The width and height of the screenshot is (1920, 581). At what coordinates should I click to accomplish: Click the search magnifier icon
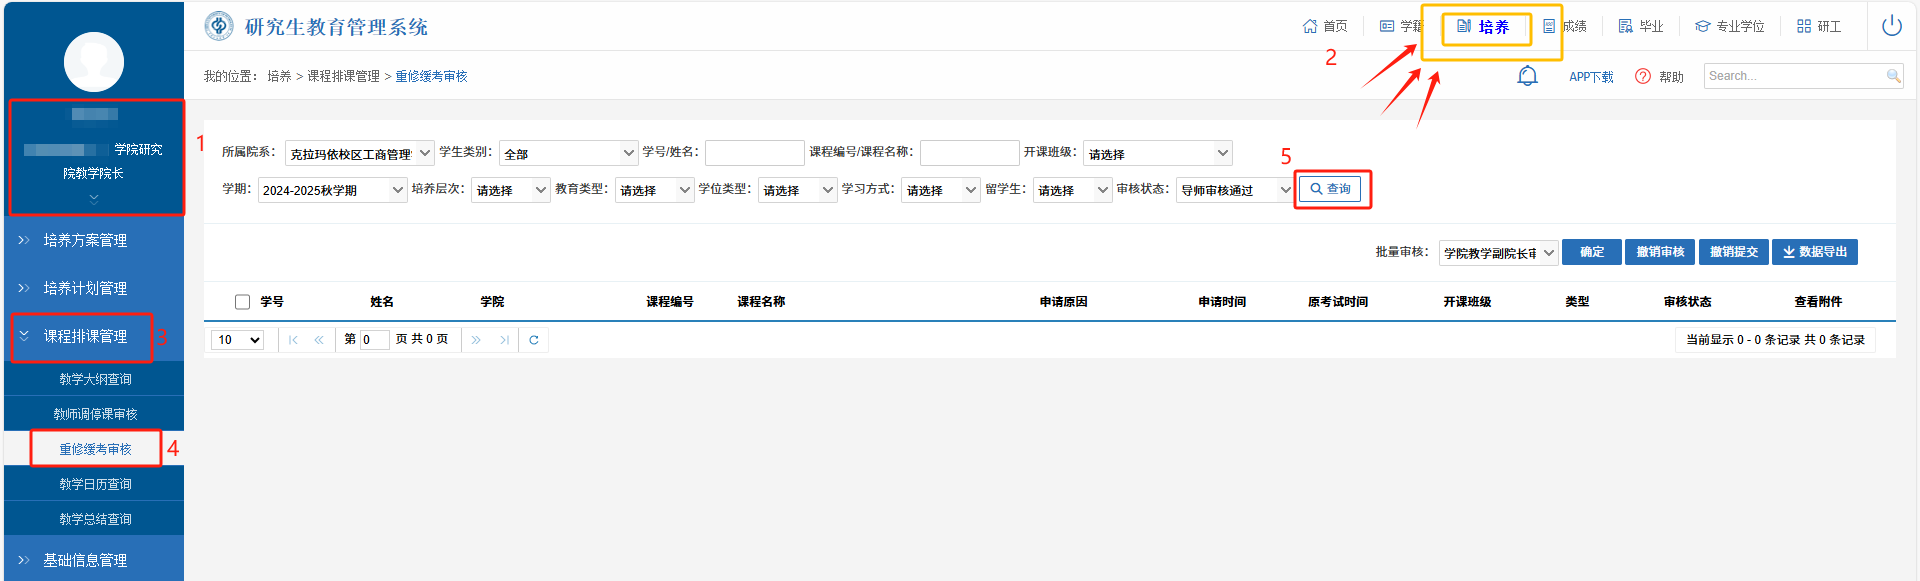point(1893,76)
